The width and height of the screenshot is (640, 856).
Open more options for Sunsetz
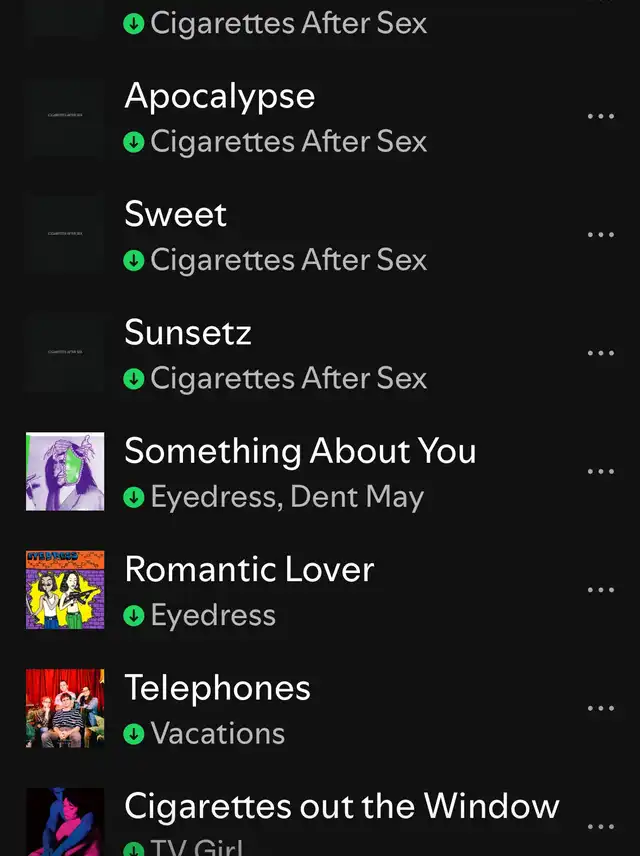600,353
